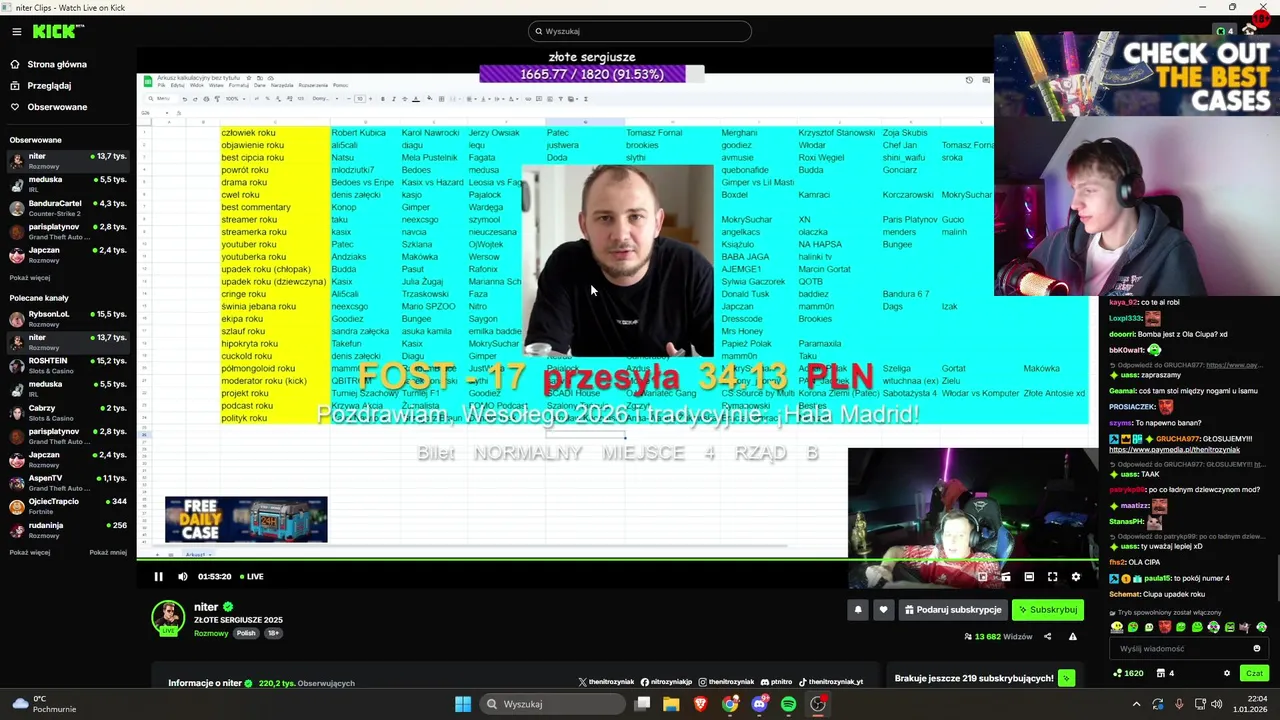Image resolution: width=1280 pixels, height=720 pixels.
Task: Insert the first emote in chat quick row
Action: coord(1117,627)
